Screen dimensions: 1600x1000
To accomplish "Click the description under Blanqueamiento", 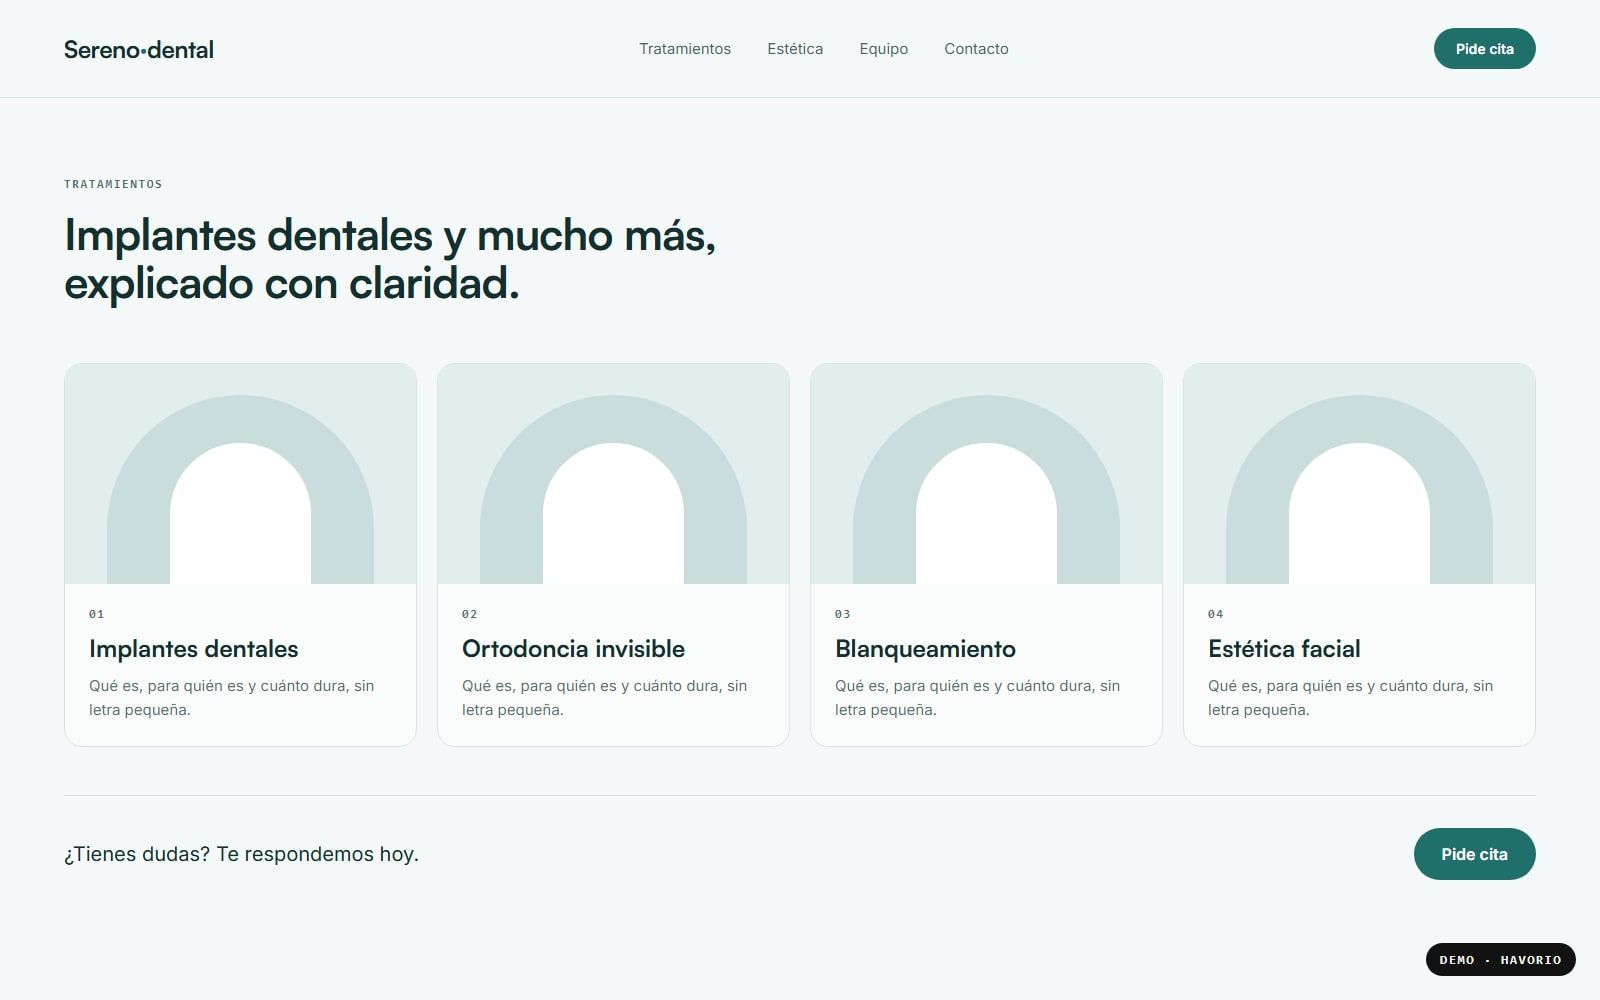I will (x=978, y=698).
